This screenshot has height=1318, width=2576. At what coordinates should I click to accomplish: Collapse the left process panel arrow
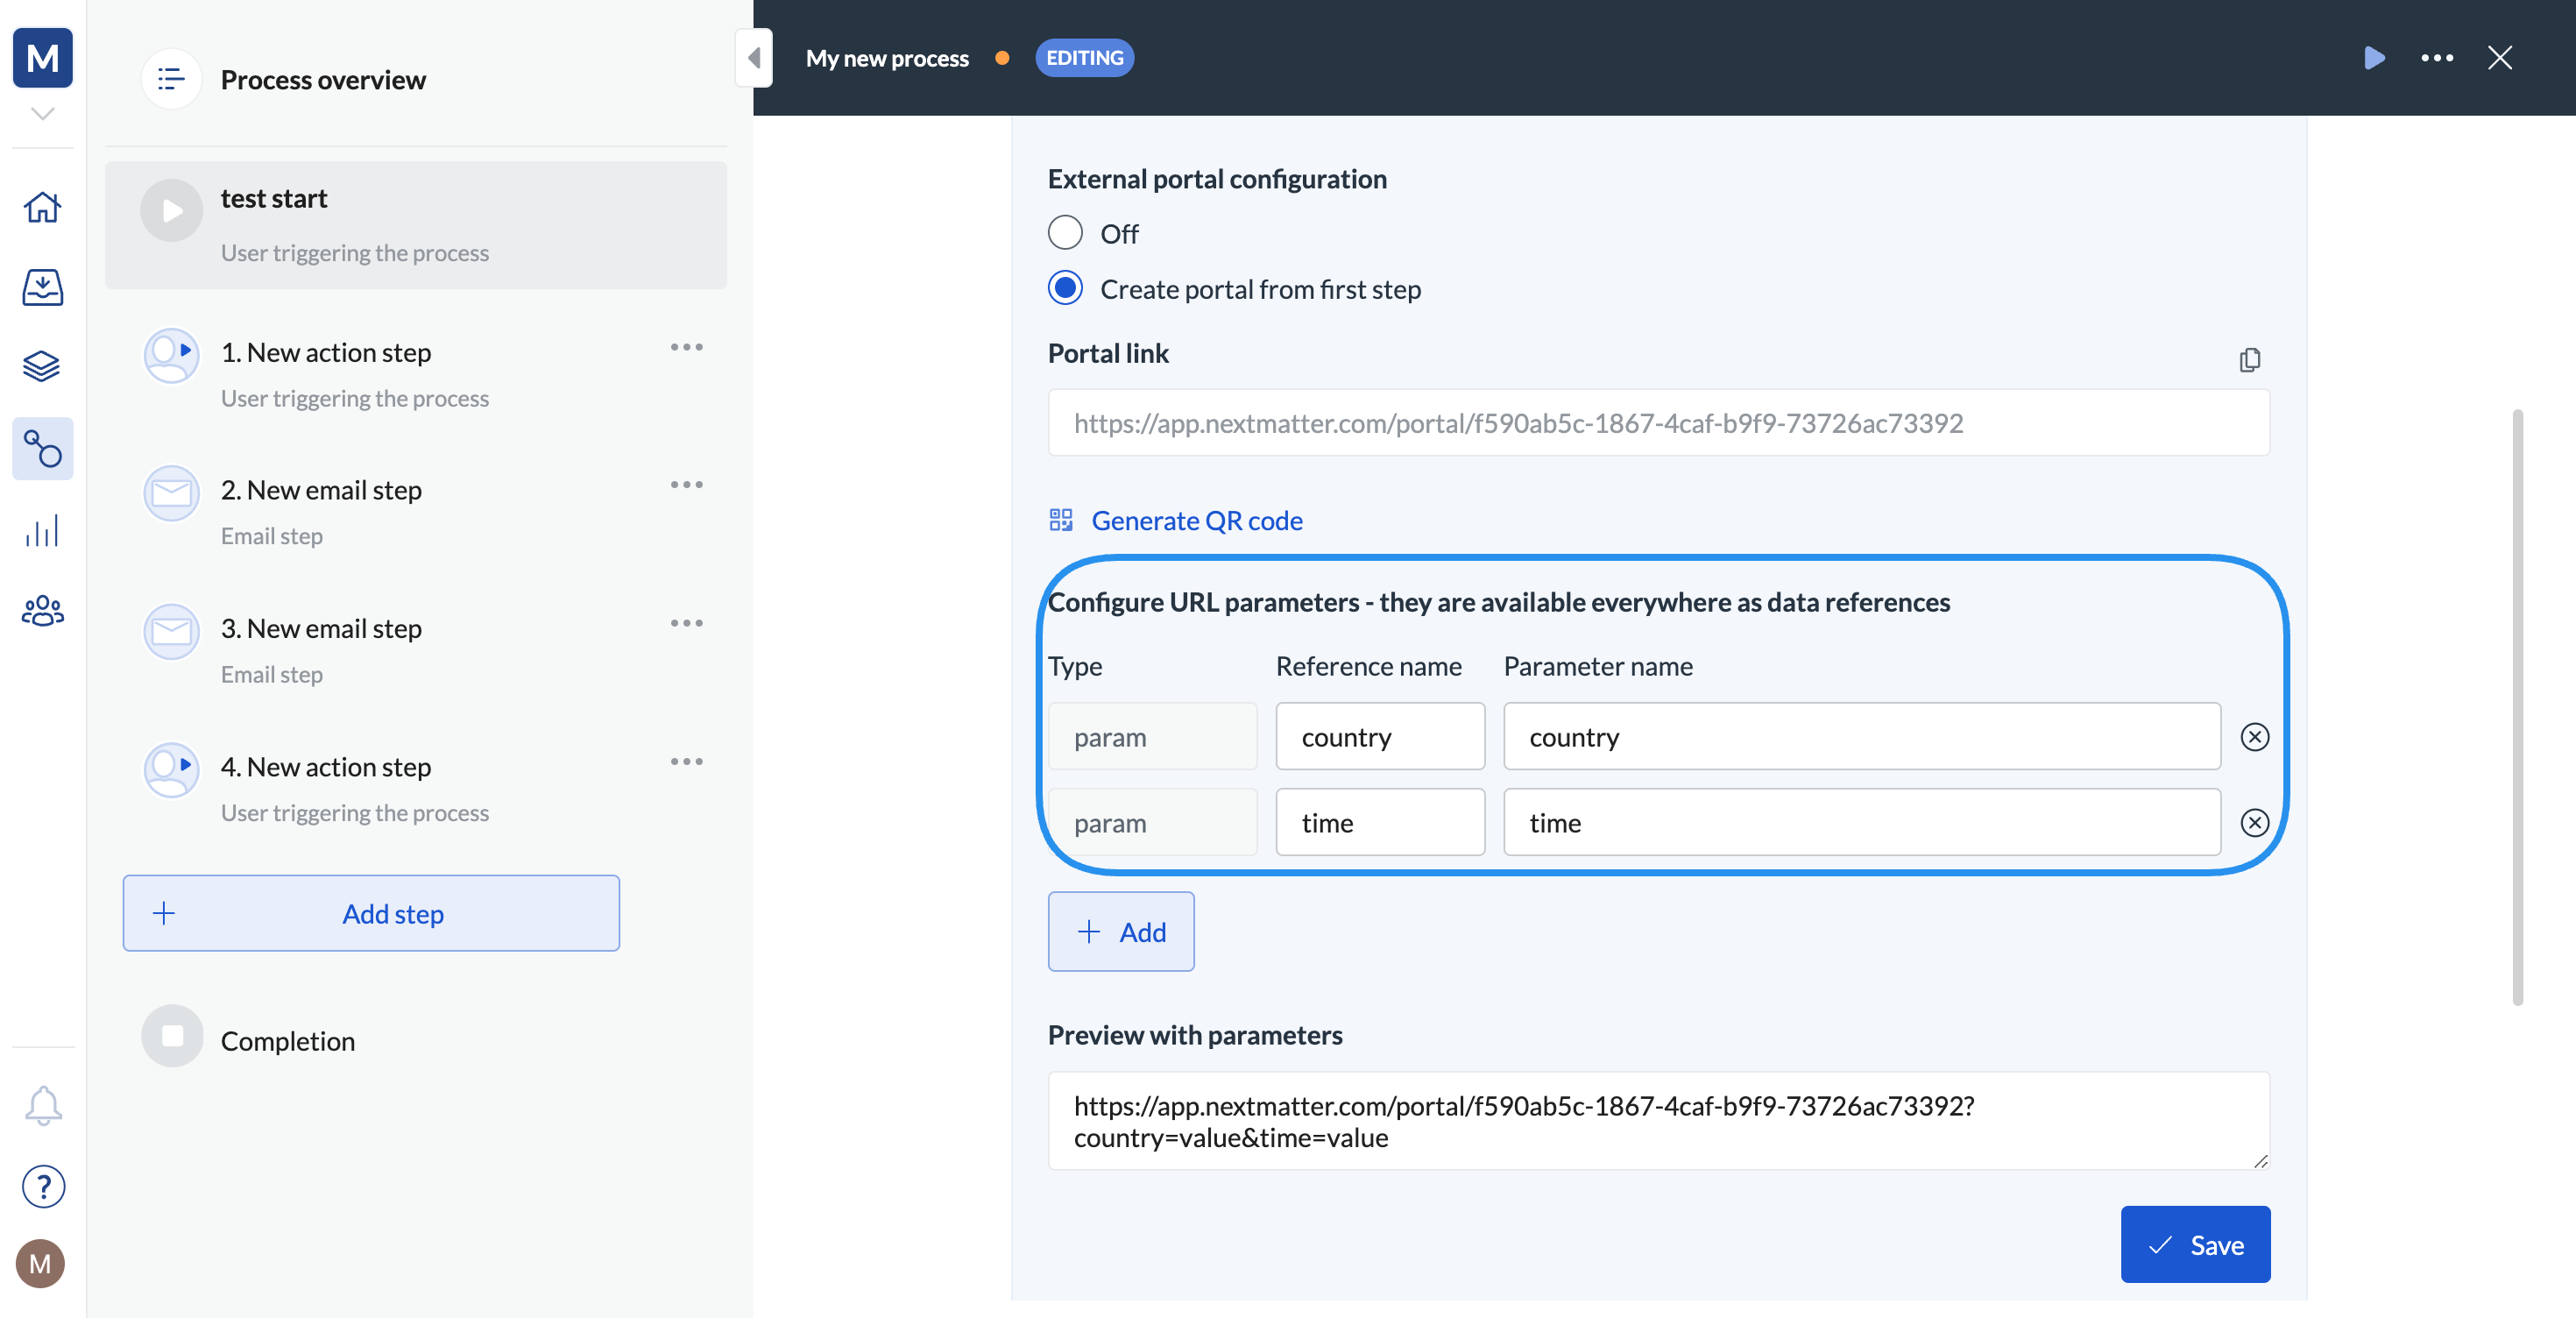(x=754, y=58)
